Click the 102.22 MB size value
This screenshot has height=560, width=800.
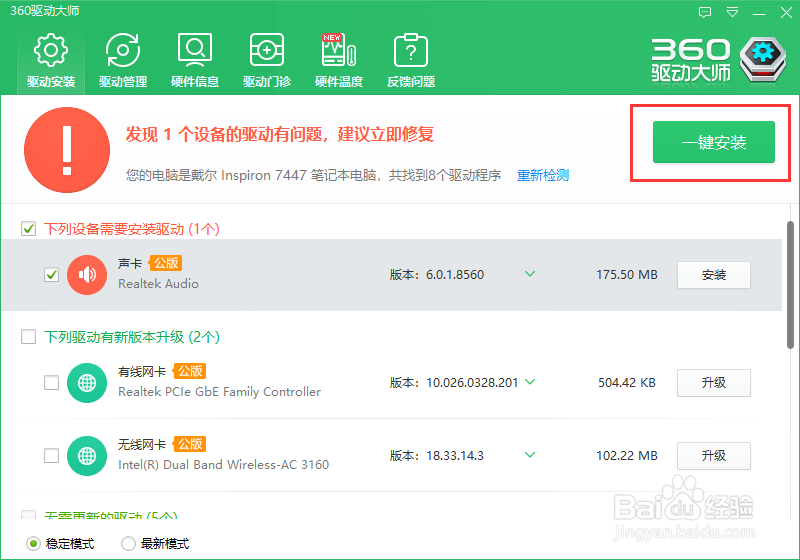click(627, 455)
